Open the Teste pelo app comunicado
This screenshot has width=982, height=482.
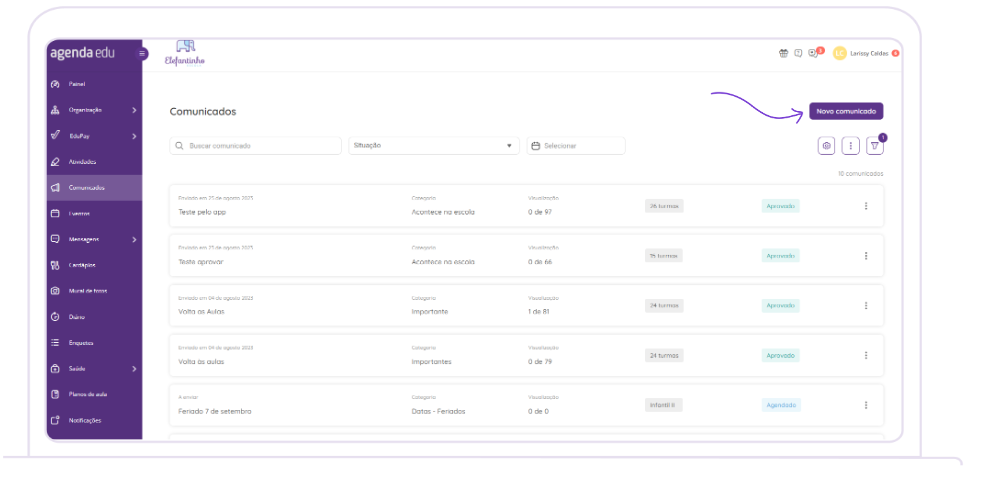pos(202,212)
